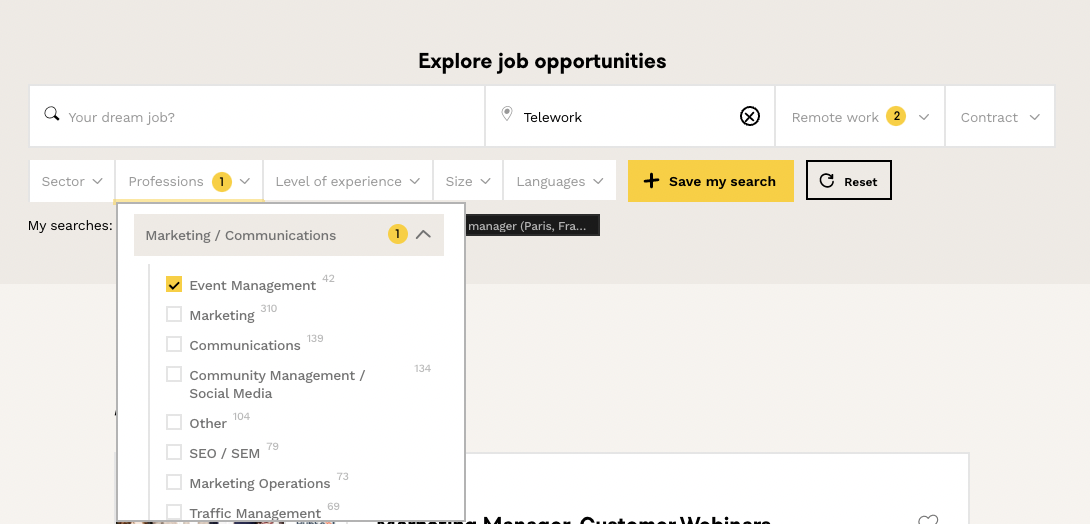The height and width of the screenshot is (524, 1090).
Task: Check the Marketing profession checkbox
Action: coord(174,314)
